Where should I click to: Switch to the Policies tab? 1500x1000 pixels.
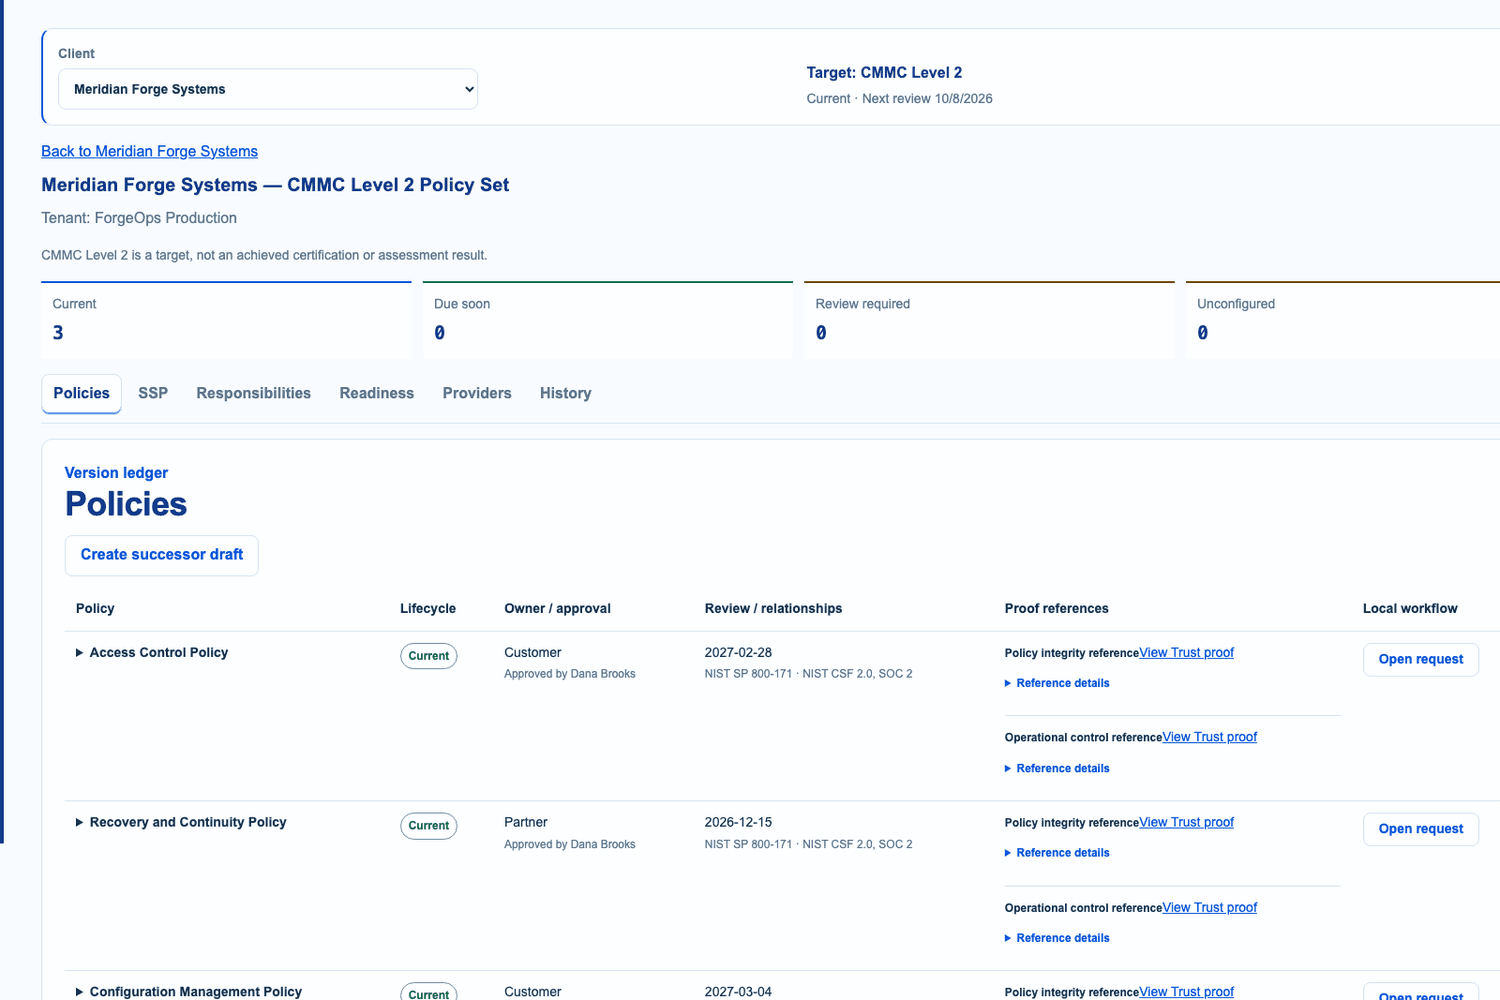pyautogui.click(x=81, y=393)
